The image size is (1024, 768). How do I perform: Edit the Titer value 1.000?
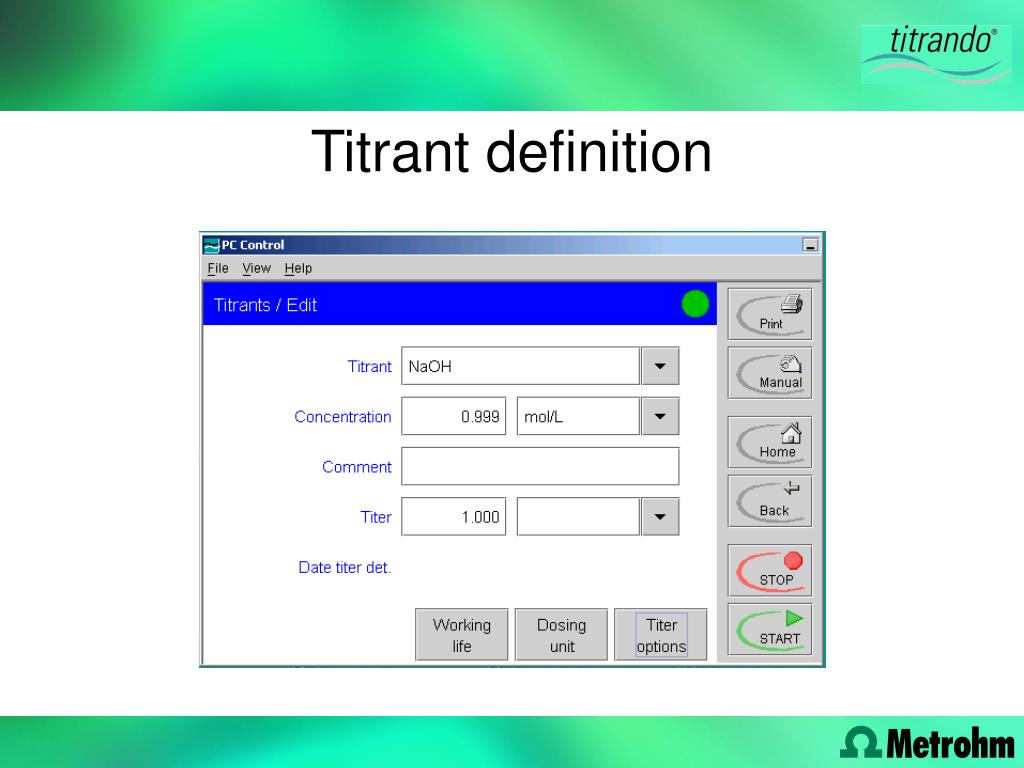click(x=454, y=517)
